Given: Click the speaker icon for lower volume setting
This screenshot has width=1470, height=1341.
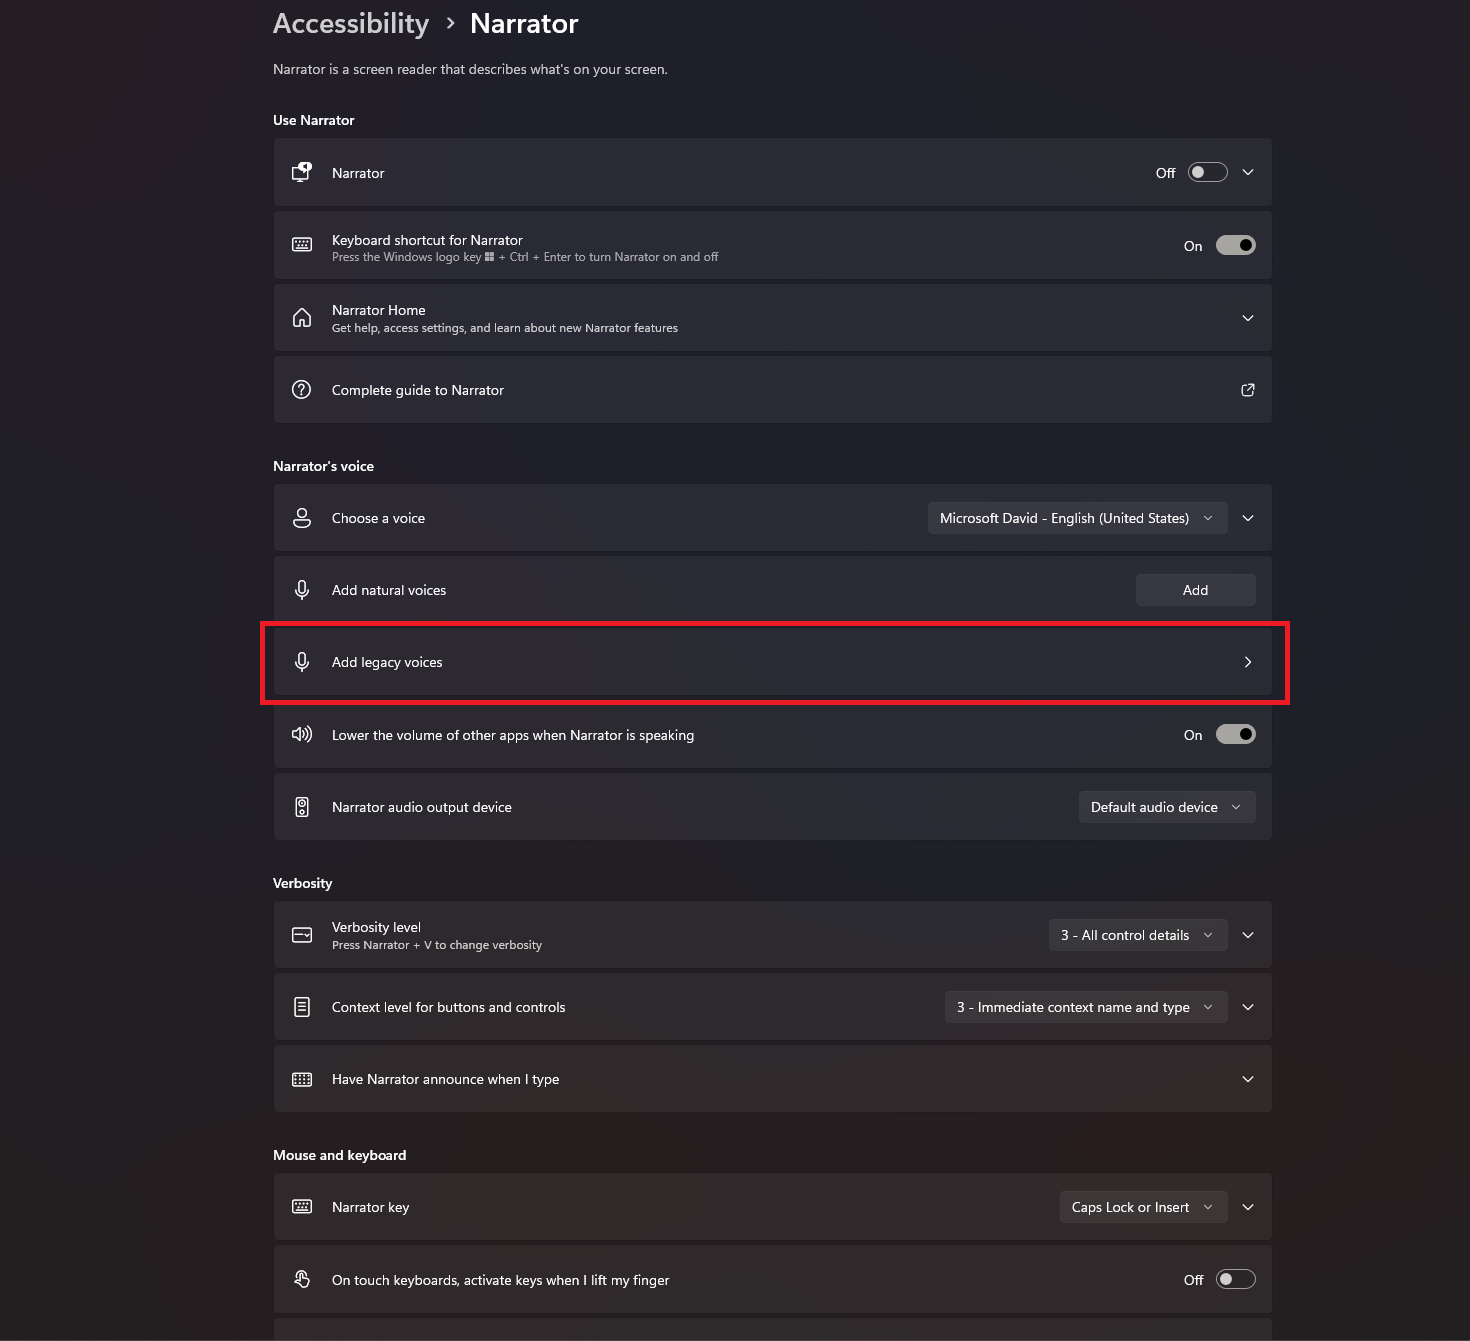Looking at the screenshot, I should point(301,735).
